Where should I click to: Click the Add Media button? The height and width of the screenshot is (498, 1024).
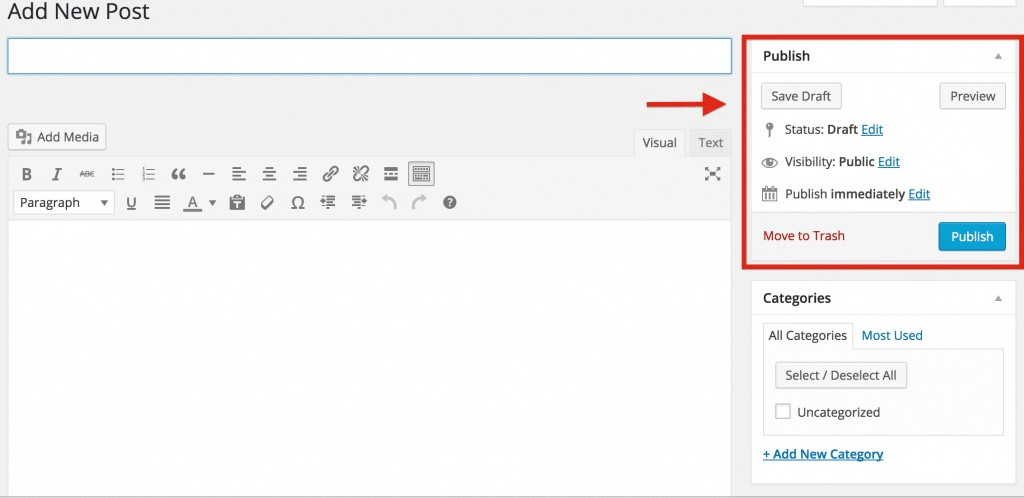pos(57,137)
